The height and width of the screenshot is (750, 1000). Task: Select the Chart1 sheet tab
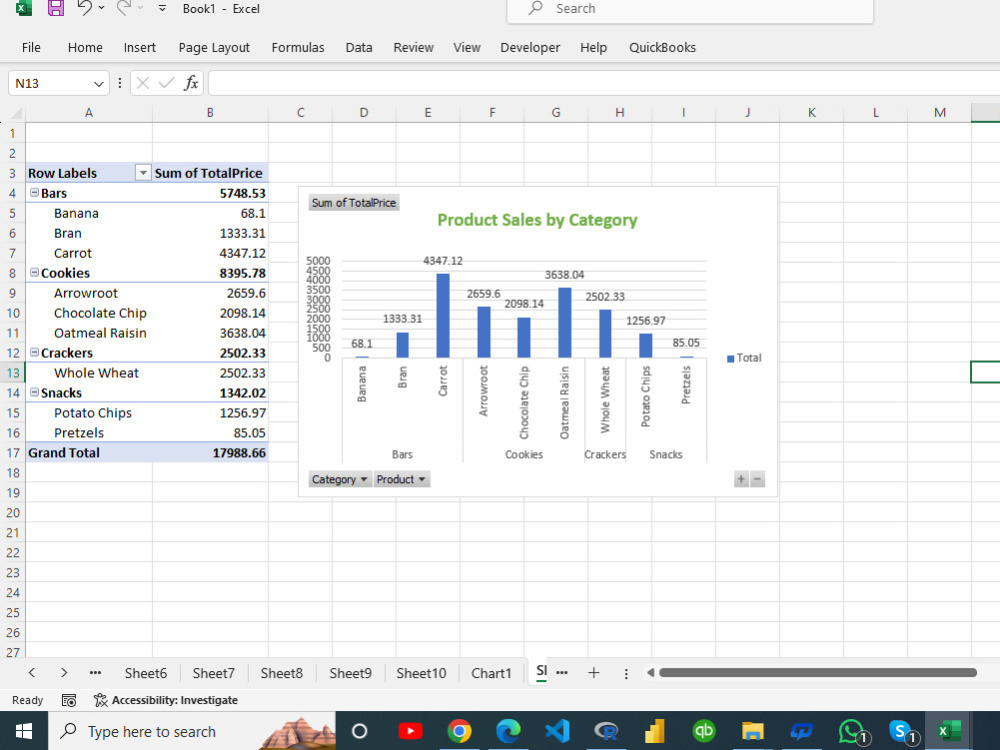491,673
